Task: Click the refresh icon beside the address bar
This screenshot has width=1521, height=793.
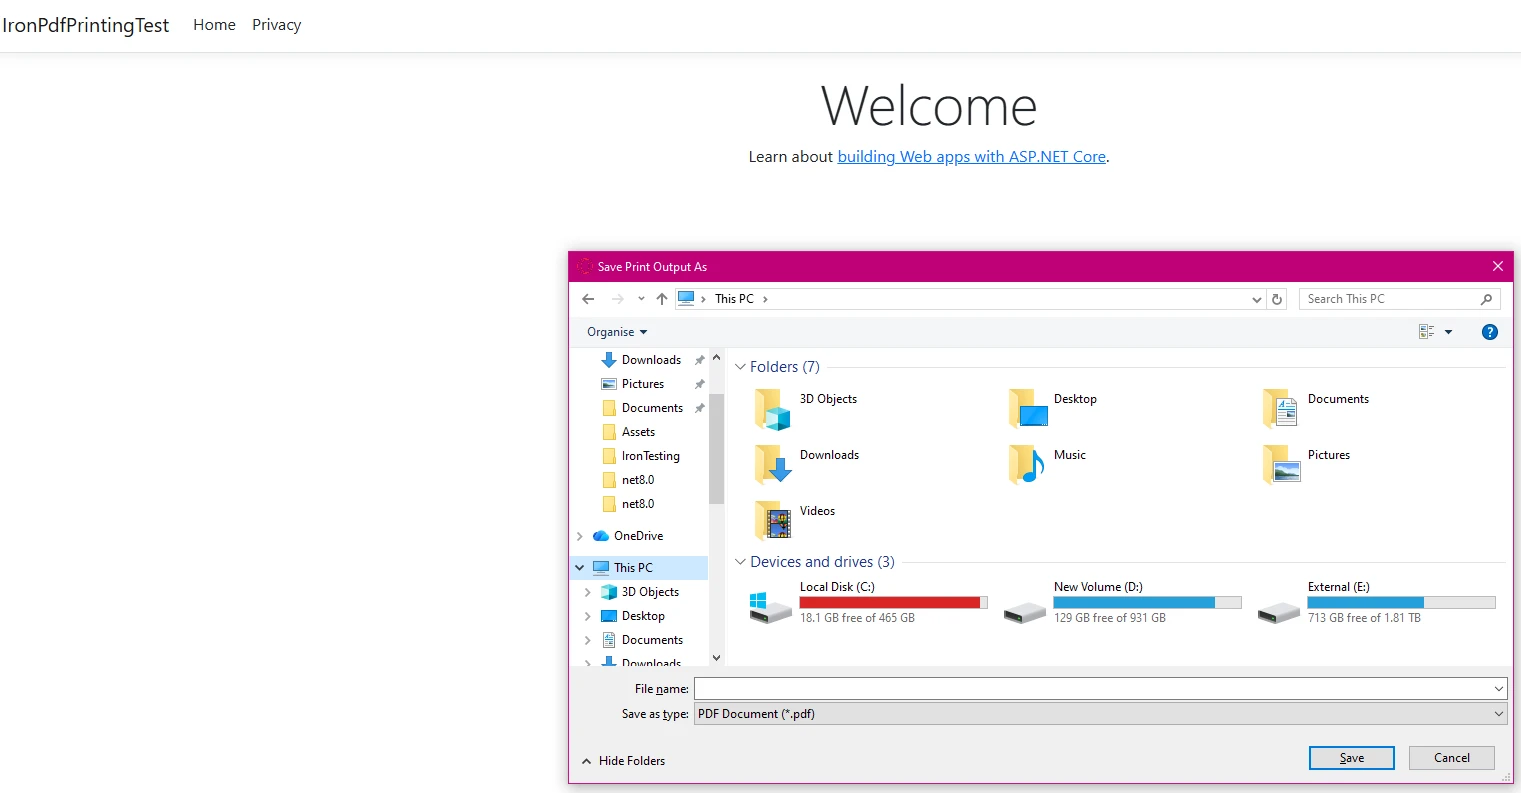Action: point(1277,298)
